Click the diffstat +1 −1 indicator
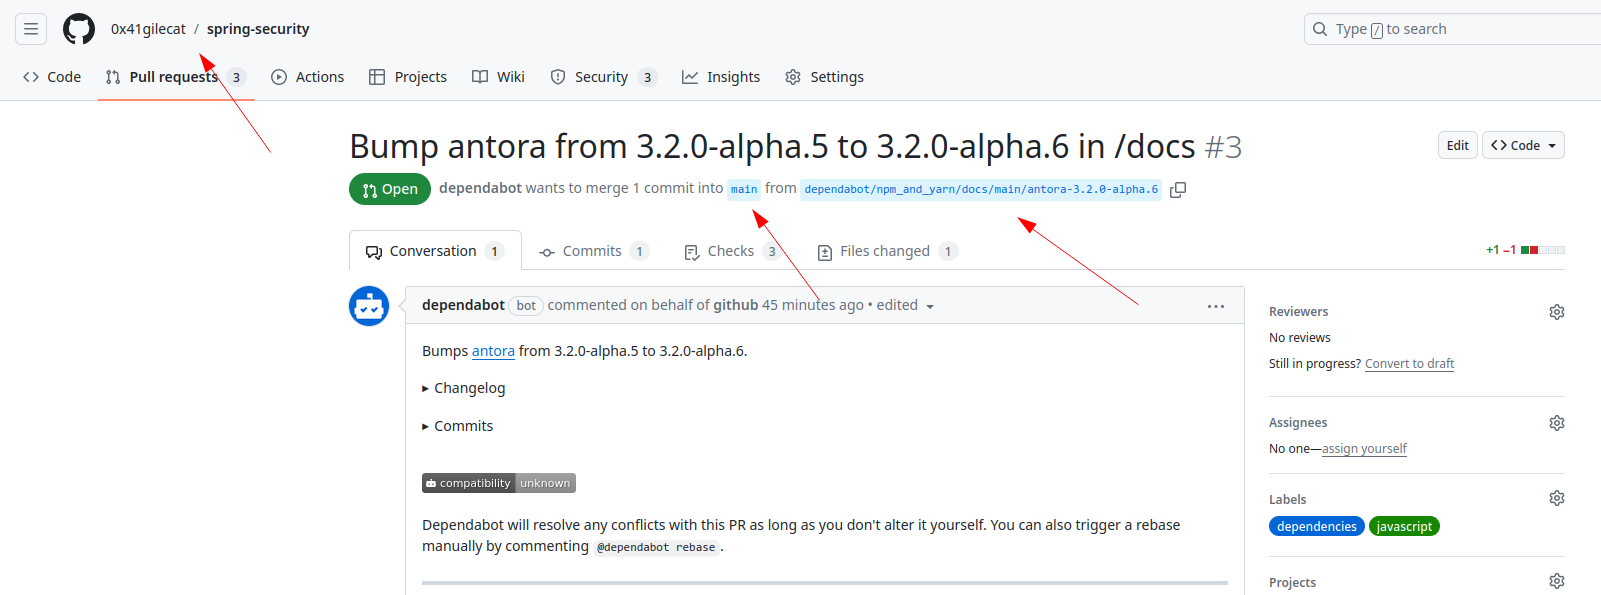This screenshot has width=1601, height=595. (x=1525, y=250)
